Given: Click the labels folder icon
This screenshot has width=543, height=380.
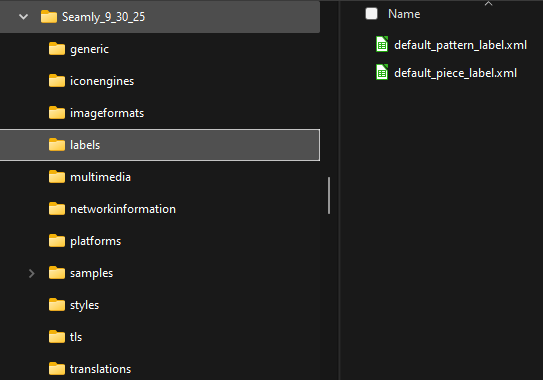Looking at the screenshot, I should pyautogui.click(x=57, y=145).
